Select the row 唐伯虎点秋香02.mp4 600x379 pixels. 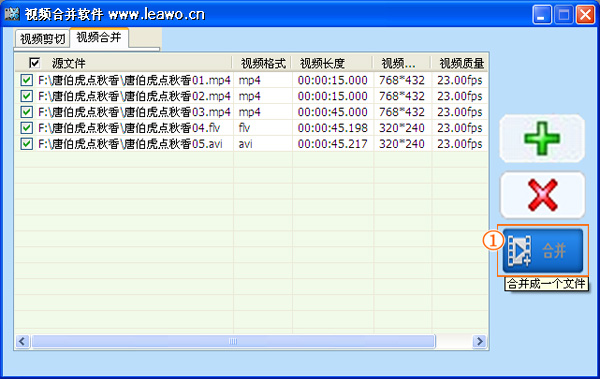coord(251,96)
